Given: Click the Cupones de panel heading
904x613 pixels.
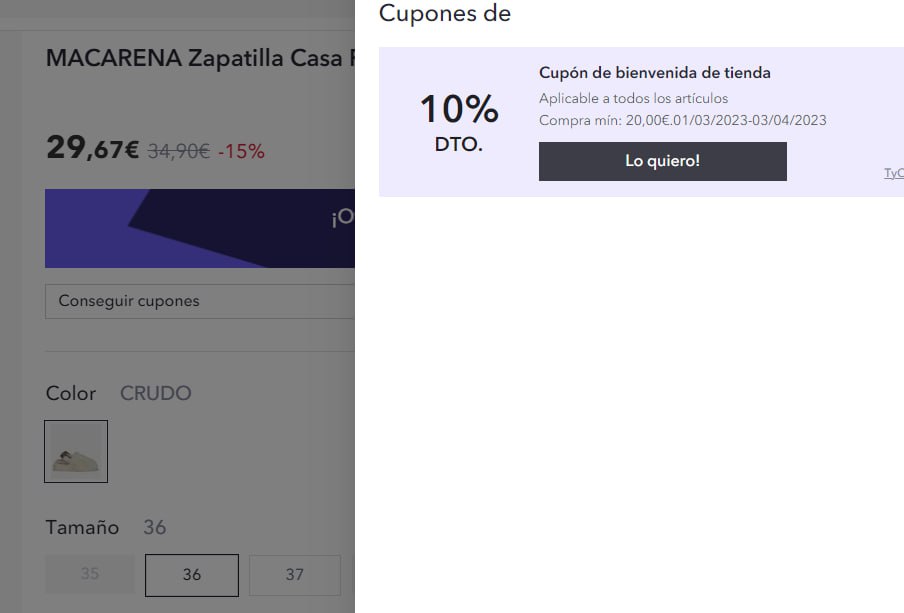Looking at the screenshot, I should tap(445, 14).
